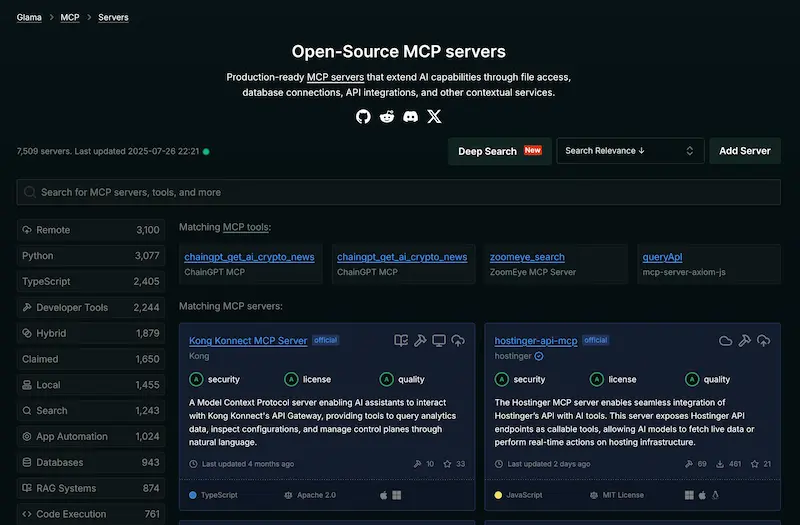Click the Apple icon on Kong Konnect card footer

click(384, 495)
